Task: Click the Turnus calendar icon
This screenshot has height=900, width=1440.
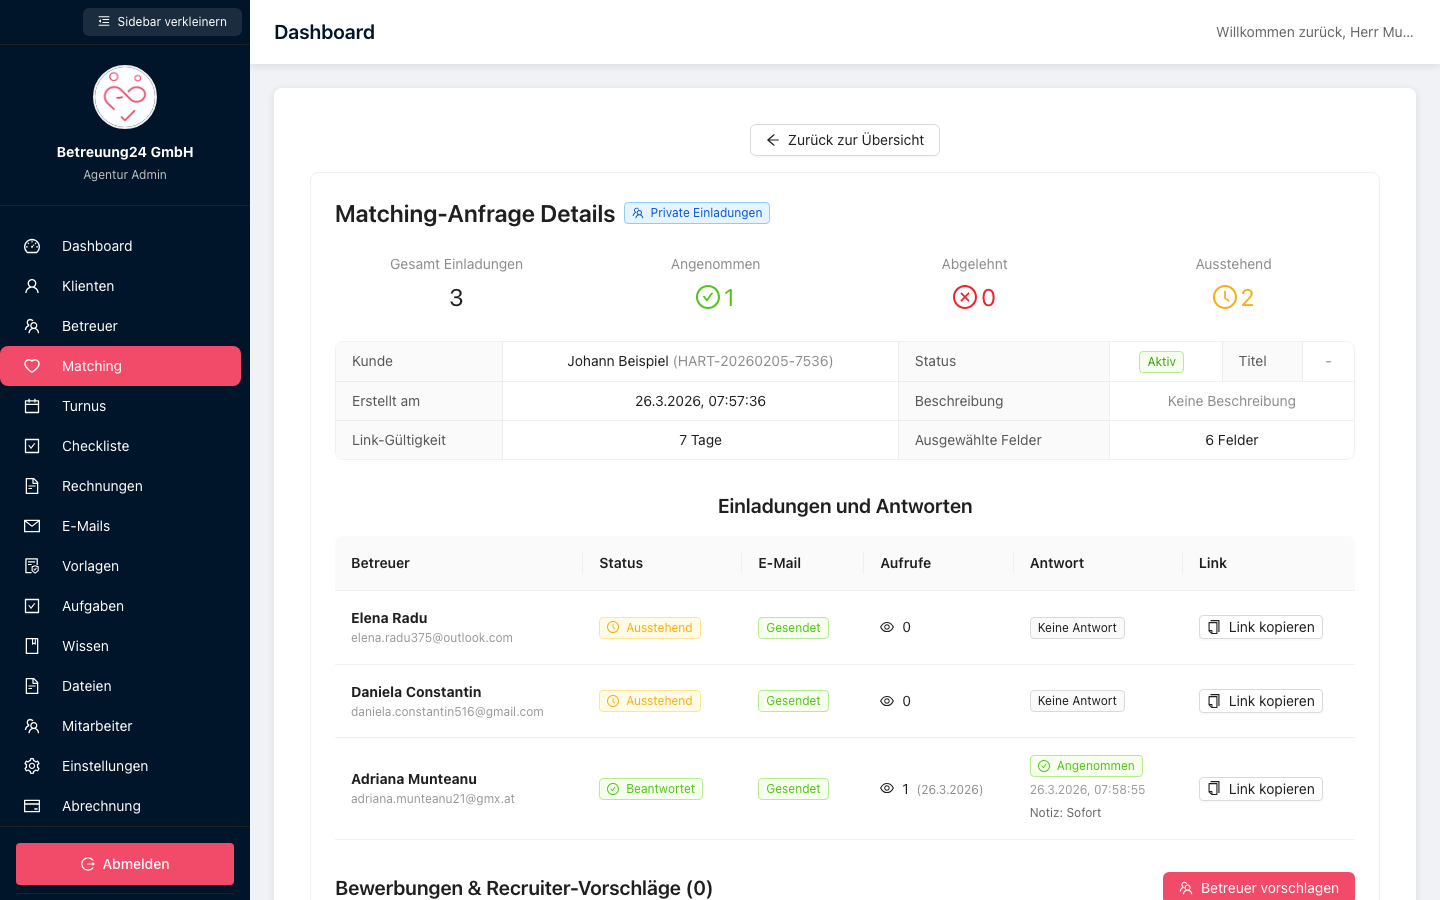Action: tap(32, 406)
